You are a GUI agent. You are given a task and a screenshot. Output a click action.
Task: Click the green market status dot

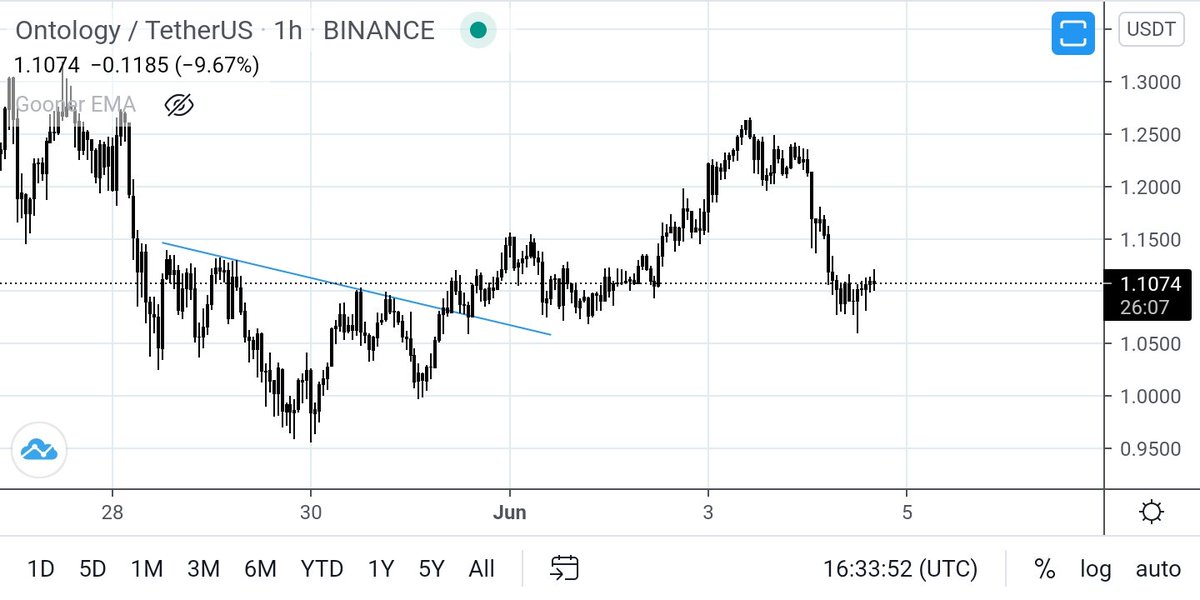478,31
